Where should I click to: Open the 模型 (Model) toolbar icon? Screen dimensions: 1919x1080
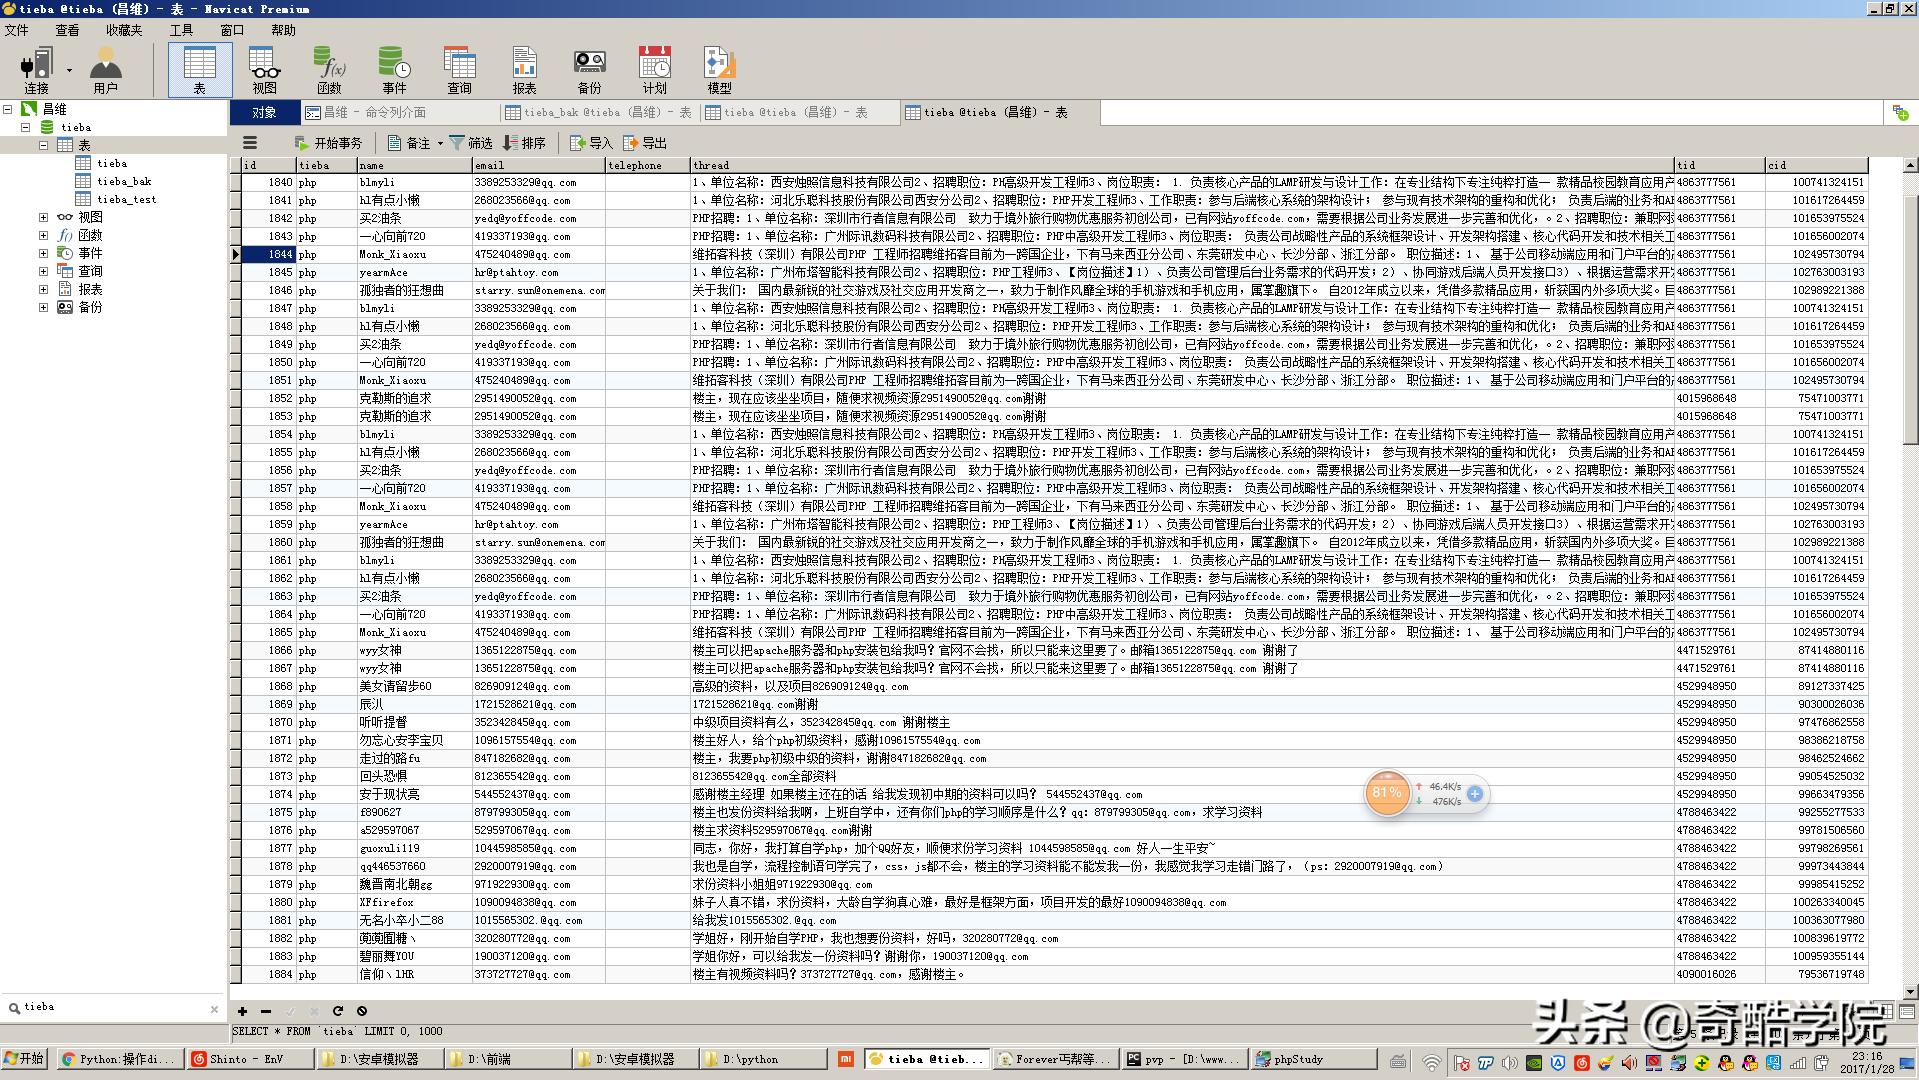pos(719,70)
